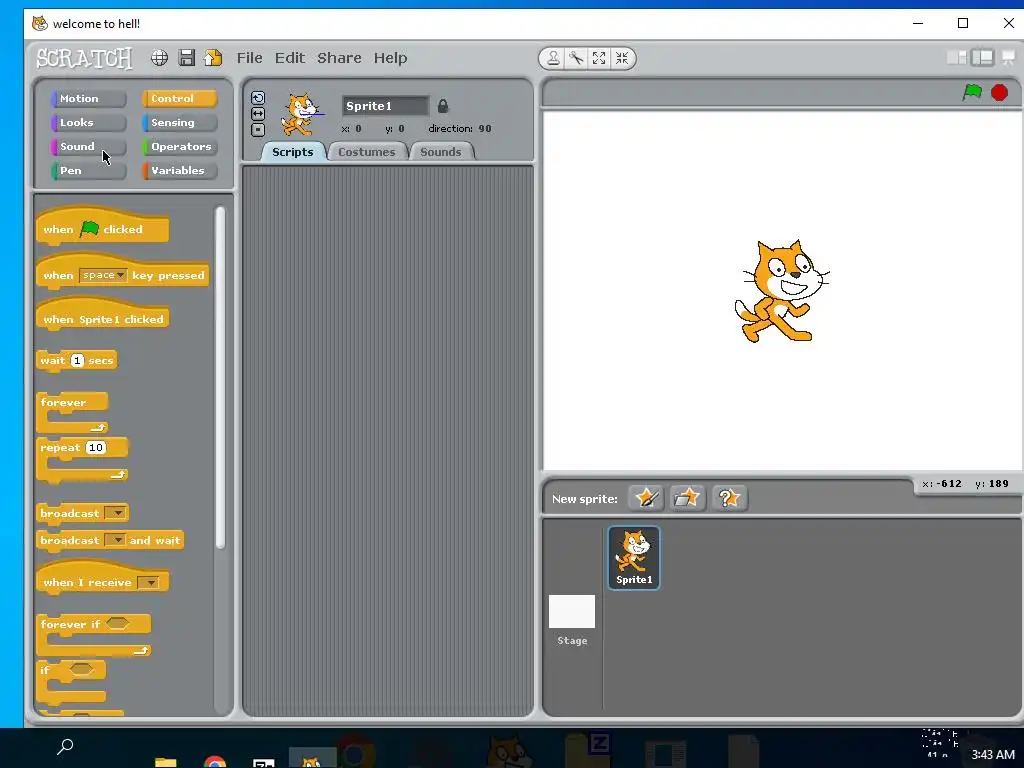The image size is (1024, 768).
Task: Select the Sprite1 thumbnail in sprite list
Action: click(x=634, y=558)
